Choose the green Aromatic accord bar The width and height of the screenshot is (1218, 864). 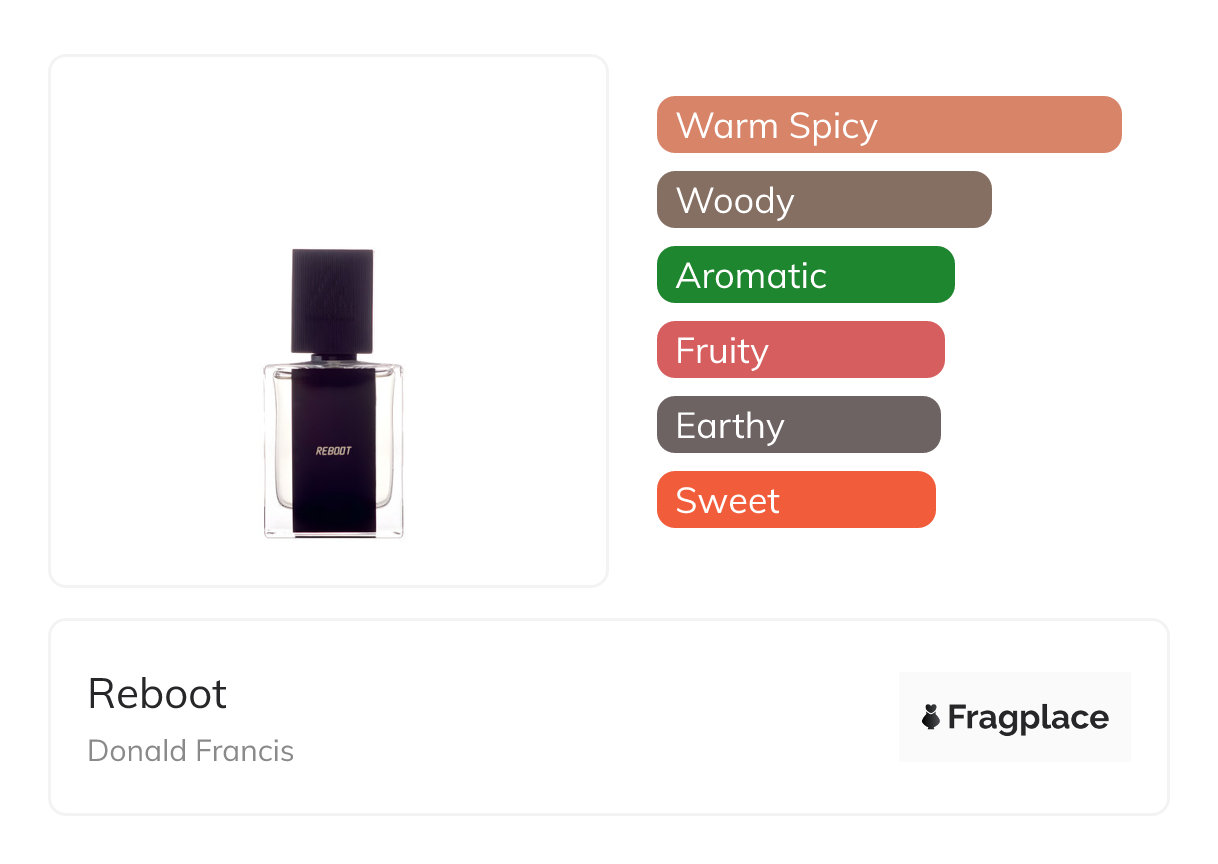click(x=805, y=275)
